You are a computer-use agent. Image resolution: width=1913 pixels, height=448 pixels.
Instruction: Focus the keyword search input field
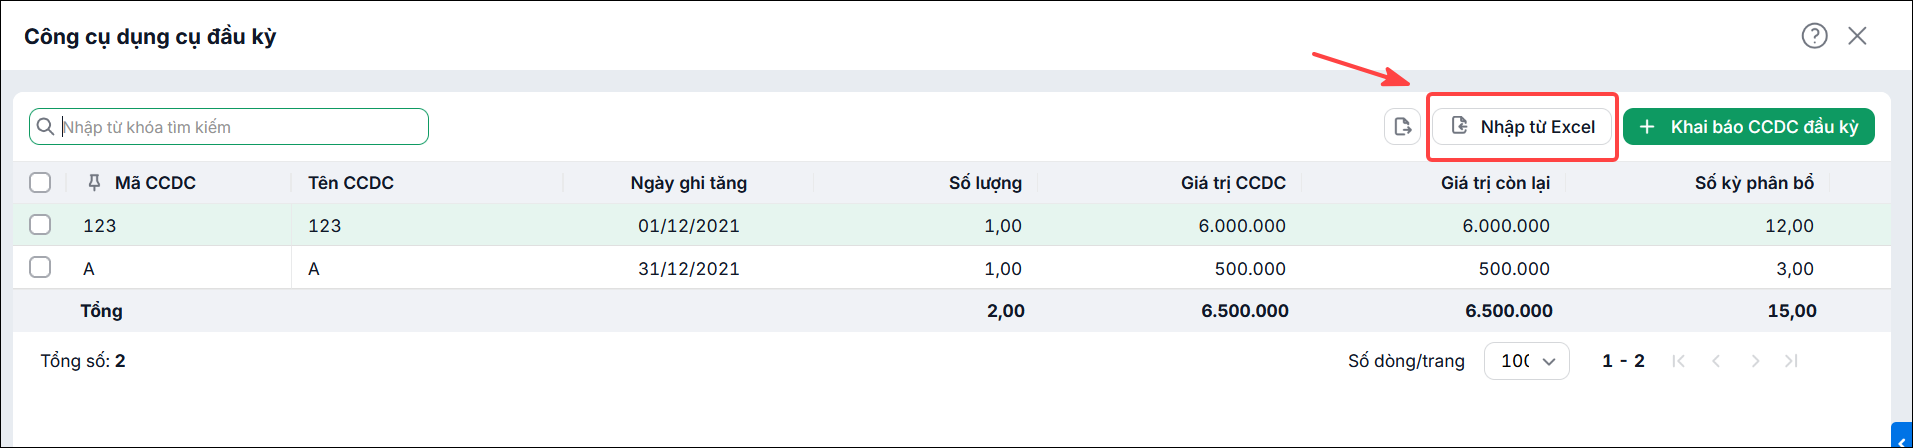(x=229, y=127)
